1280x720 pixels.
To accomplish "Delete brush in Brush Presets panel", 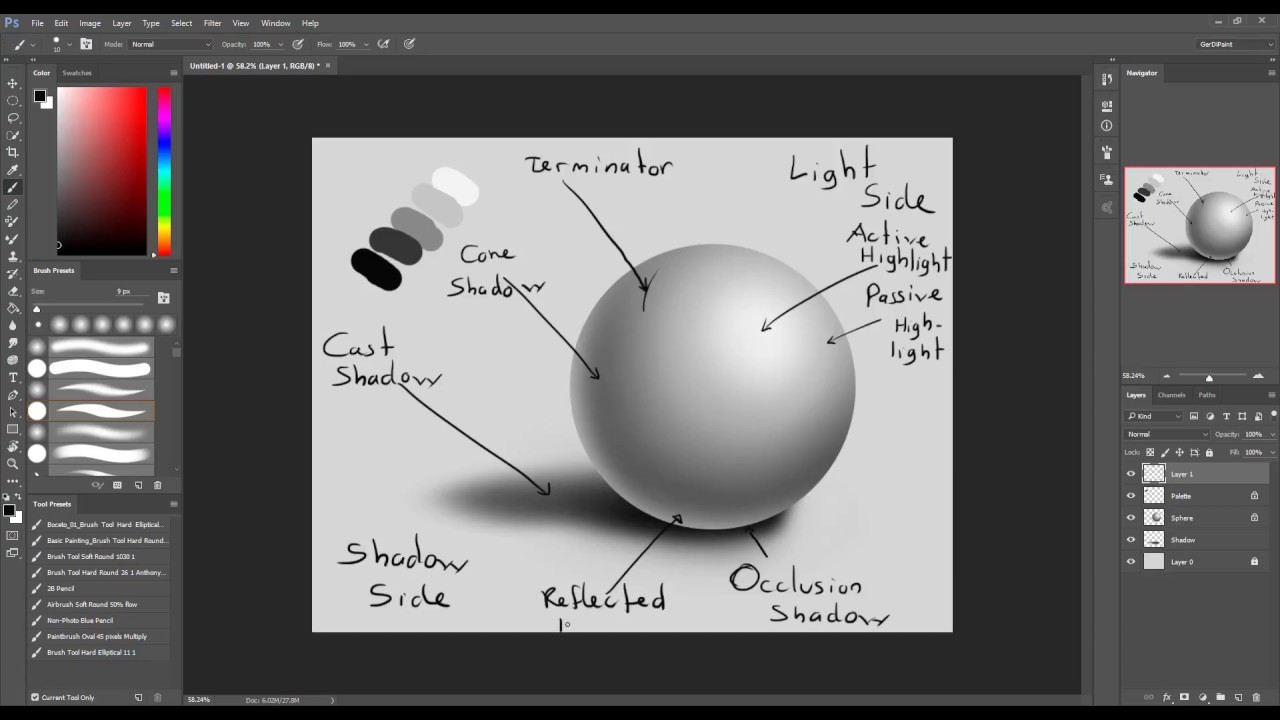I will click(x=157, y=485).
